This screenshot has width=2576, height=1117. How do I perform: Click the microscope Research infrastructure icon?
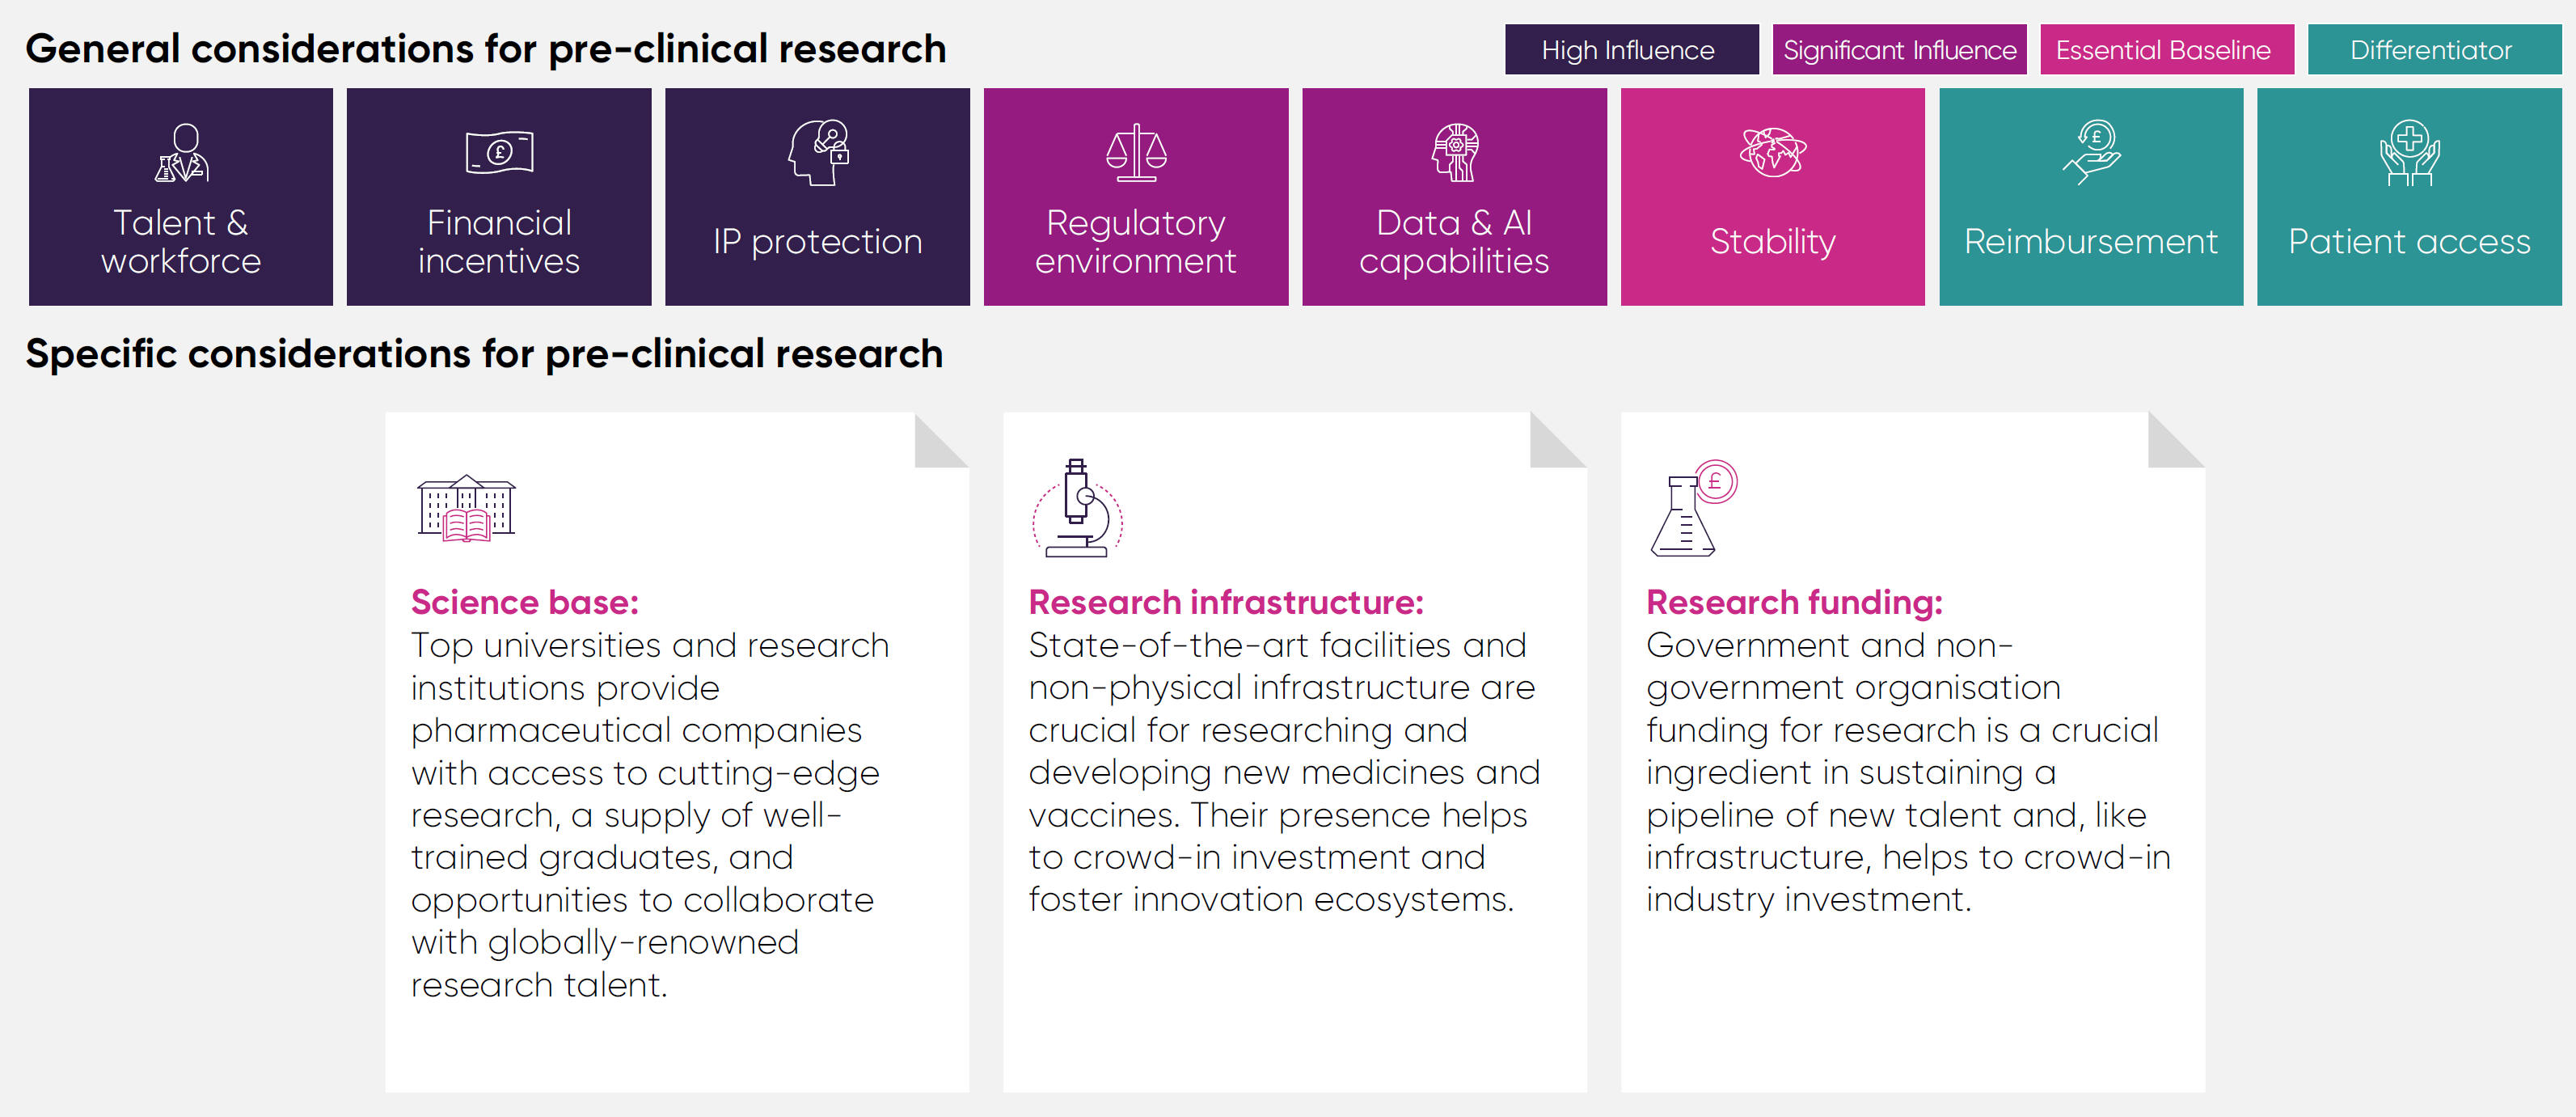pos(1077,508)
